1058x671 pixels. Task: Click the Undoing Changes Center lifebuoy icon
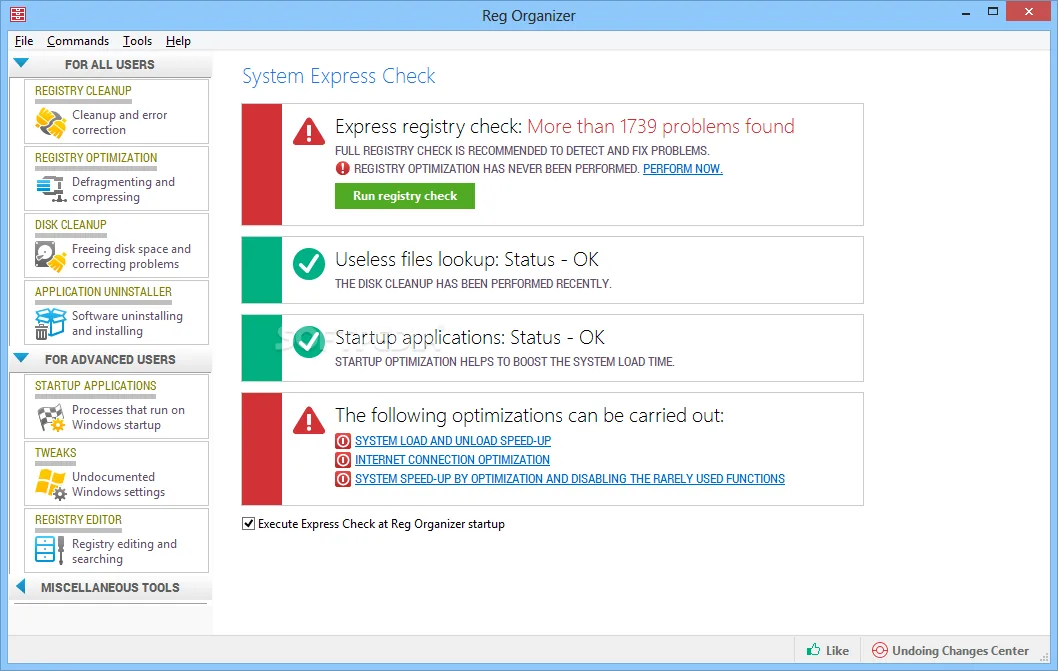click(x=880, y=650)
